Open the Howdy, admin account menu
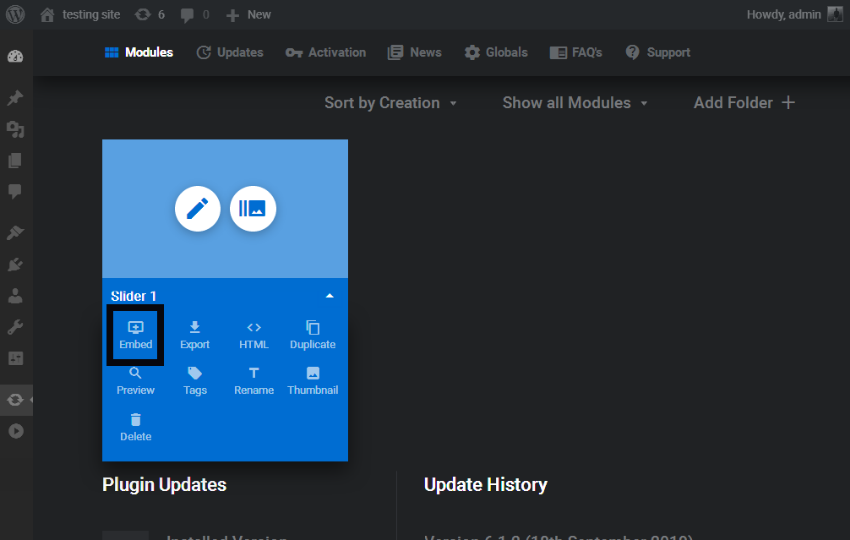Viewport: 850px width, 540px height. (794, 15)
